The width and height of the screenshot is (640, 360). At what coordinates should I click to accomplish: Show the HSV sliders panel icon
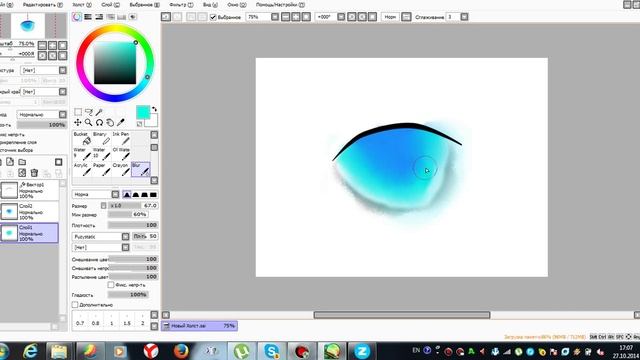point(99,17)
